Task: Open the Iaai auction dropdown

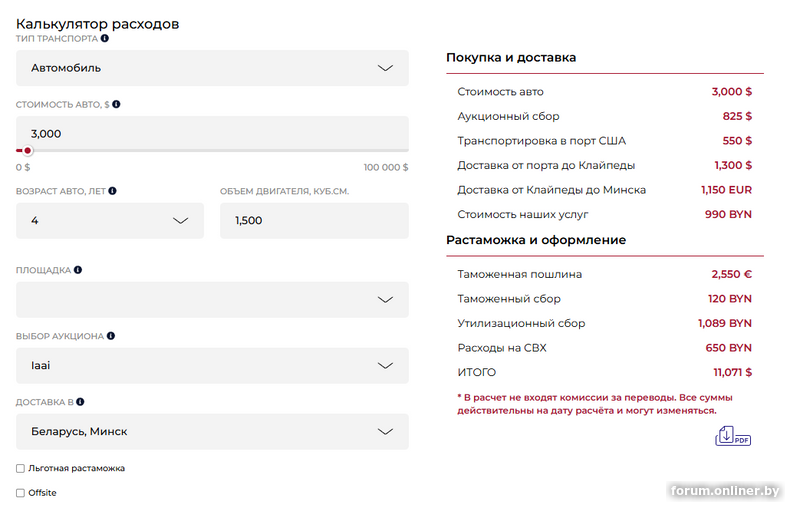Action: point(212,365)
